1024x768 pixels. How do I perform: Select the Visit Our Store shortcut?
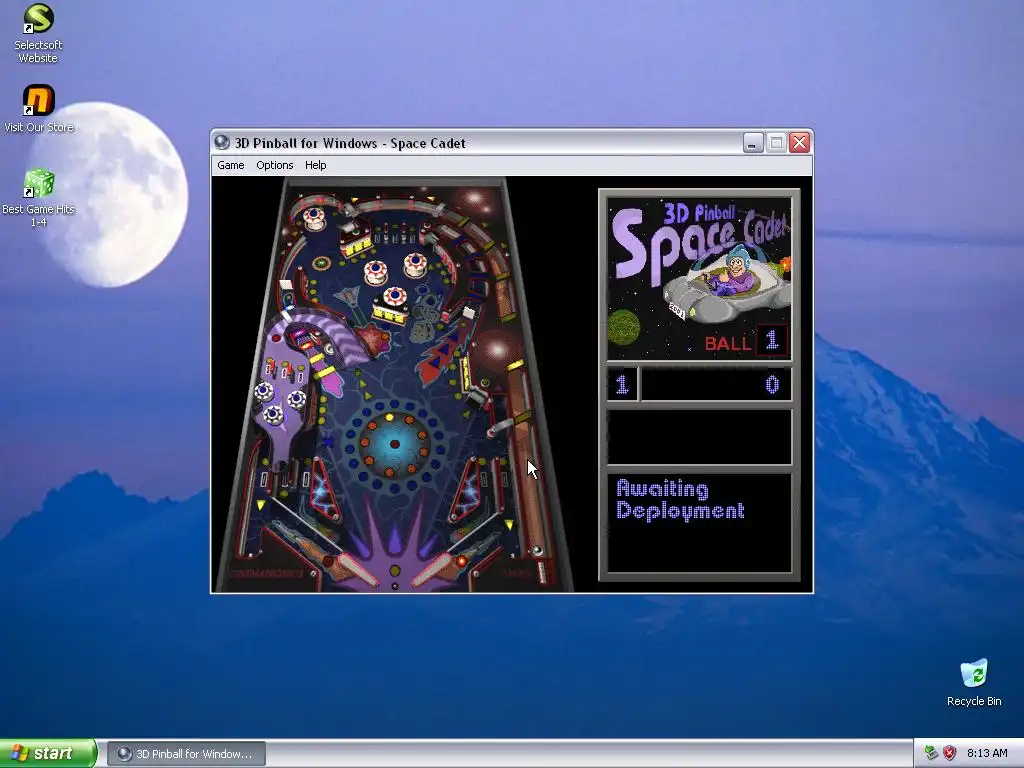(39, 109)
